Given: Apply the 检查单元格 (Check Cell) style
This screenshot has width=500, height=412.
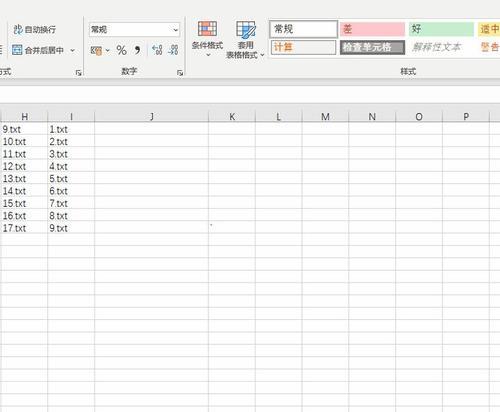Looking at the screenshot, I should tap(372, 47).
